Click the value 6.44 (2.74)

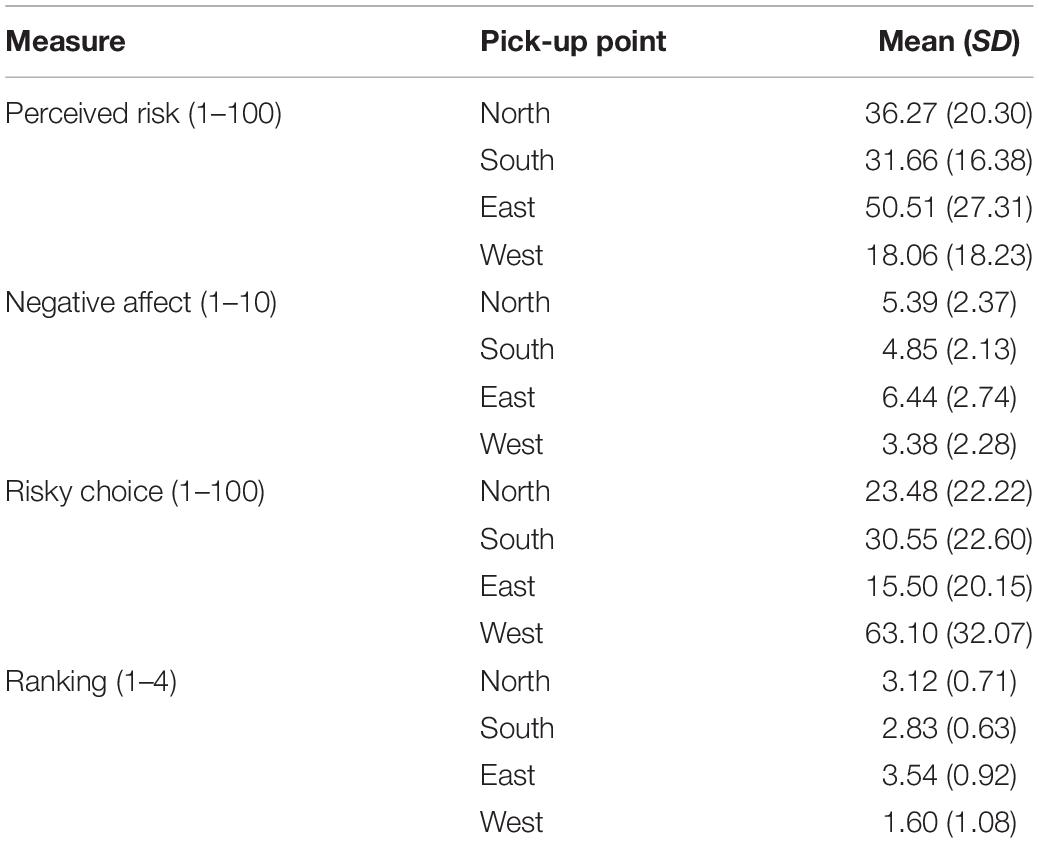(x=949, y=397)
